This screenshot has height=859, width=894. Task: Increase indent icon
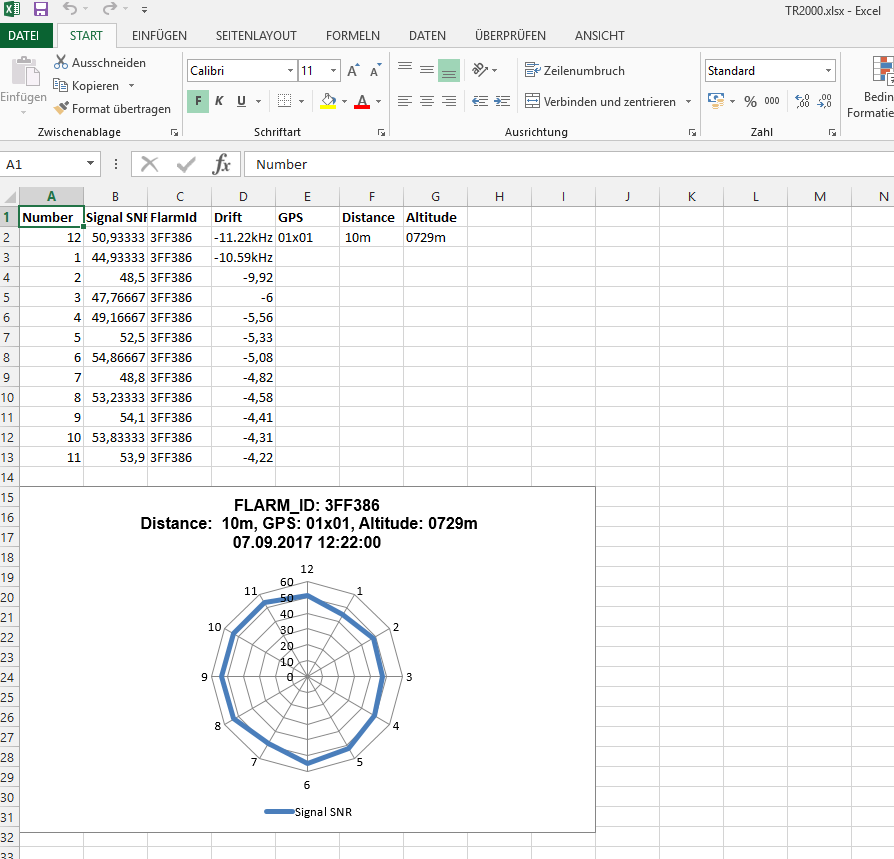tap(502, 101)
